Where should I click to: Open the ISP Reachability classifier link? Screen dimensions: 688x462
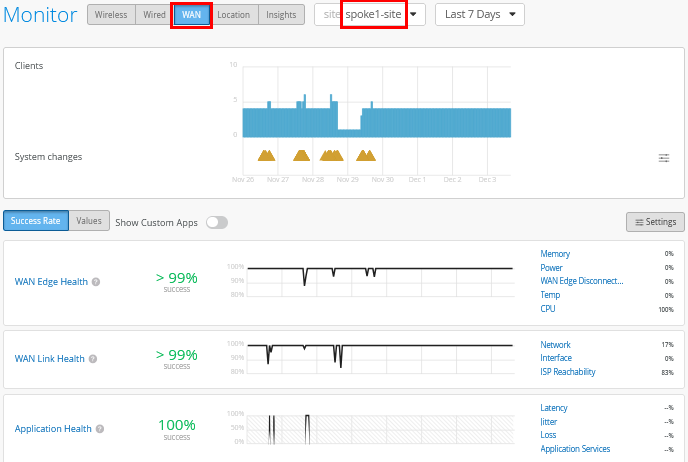[x=568, y=372]
